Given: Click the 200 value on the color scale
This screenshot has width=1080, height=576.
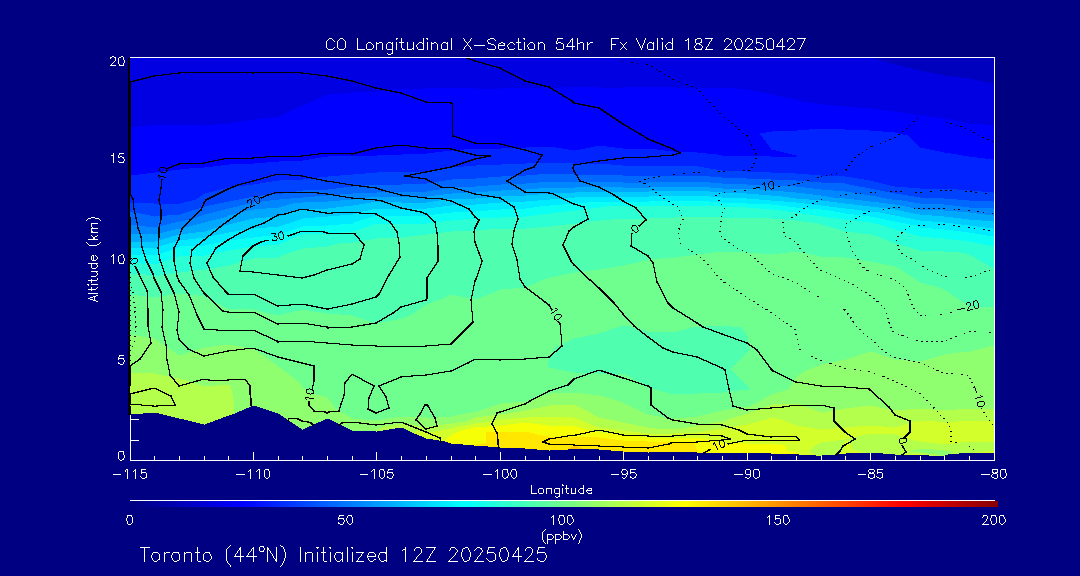Looking at the screenshot, I should click(995, 520).
